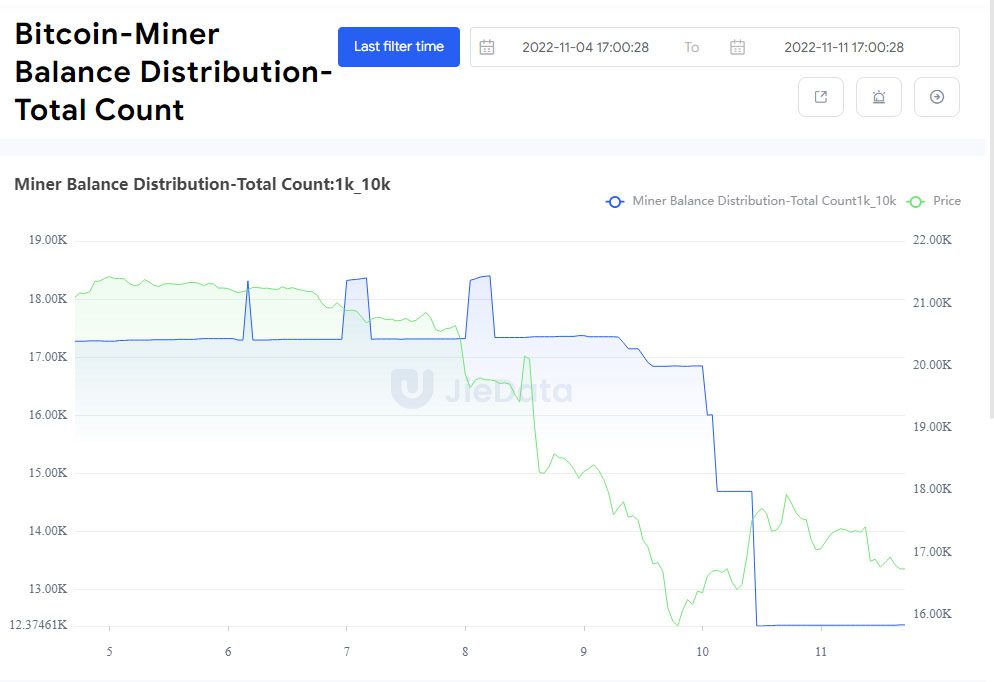Click x-axis label 11

tap(821, 652)
